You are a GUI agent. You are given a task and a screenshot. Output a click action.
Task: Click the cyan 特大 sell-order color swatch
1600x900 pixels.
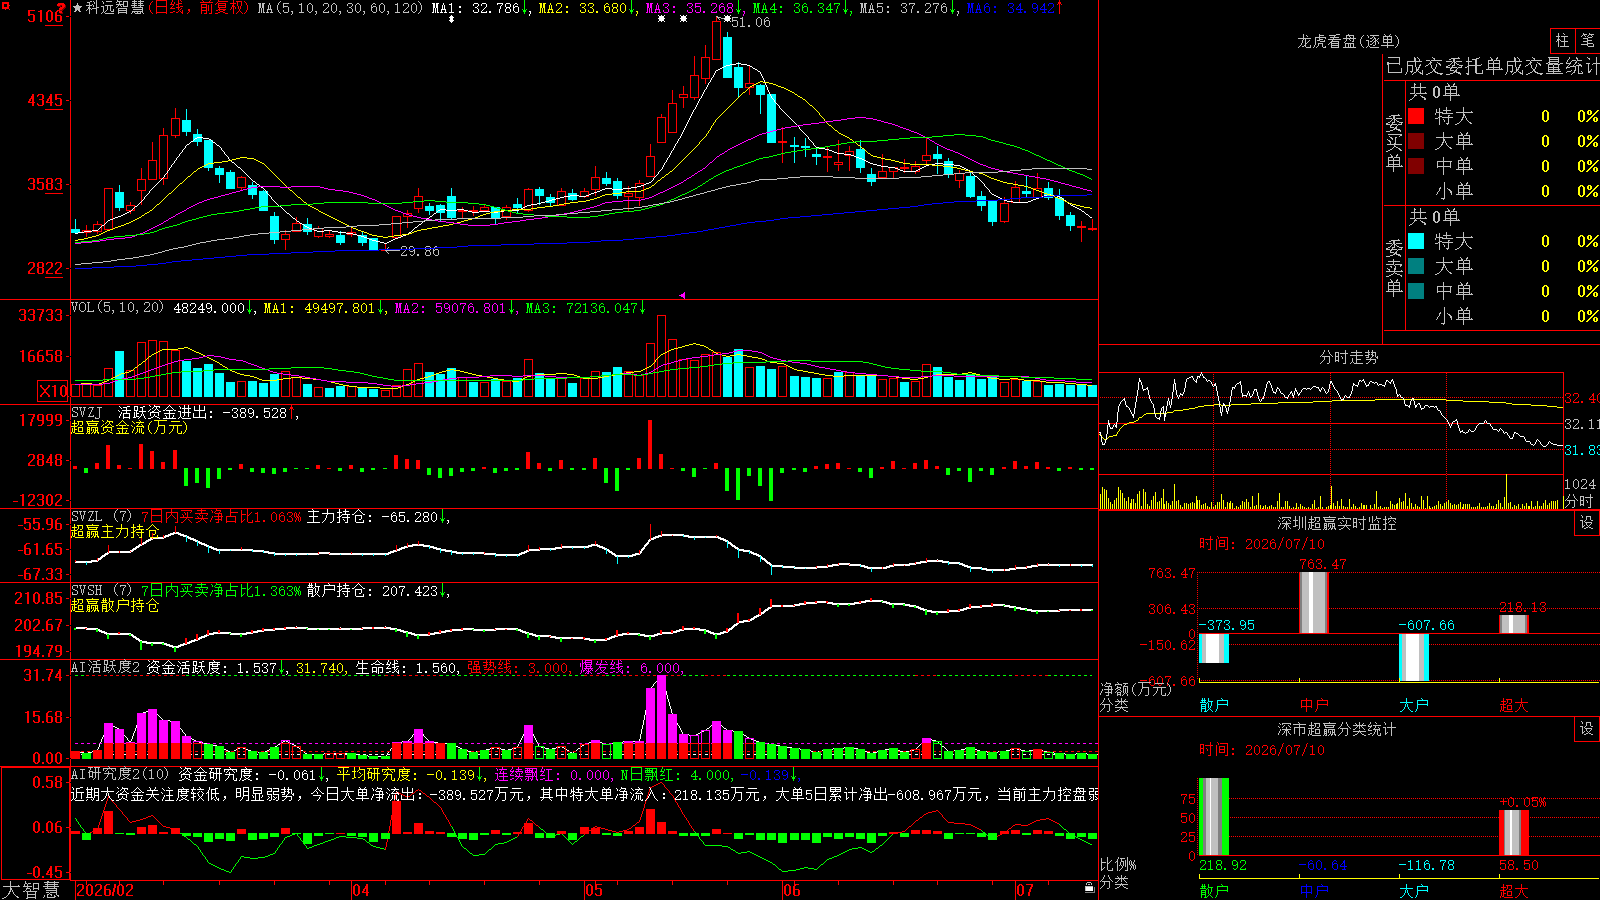click(x=1416, y=241)
